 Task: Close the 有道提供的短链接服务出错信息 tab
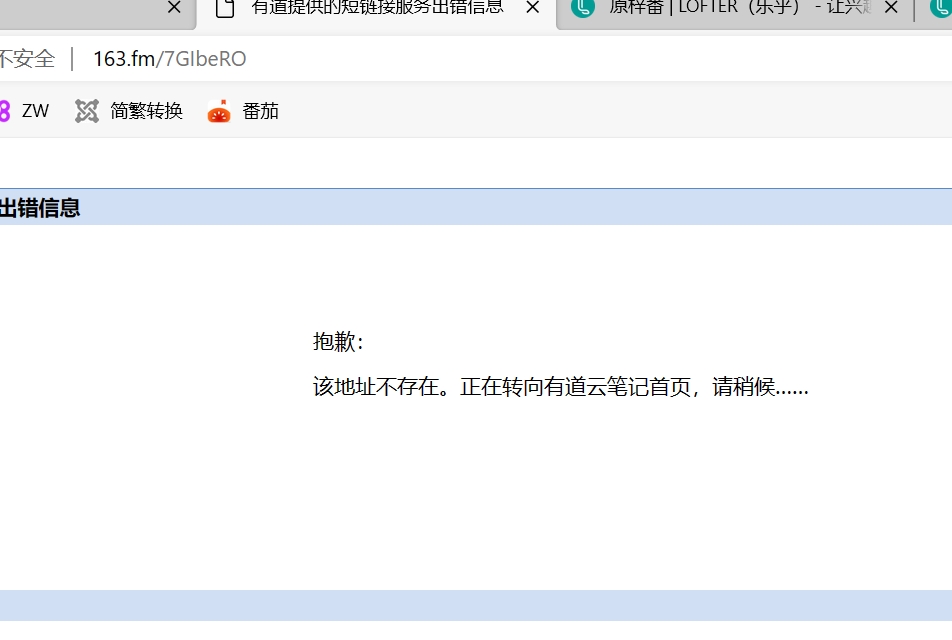tap(533, 8)
